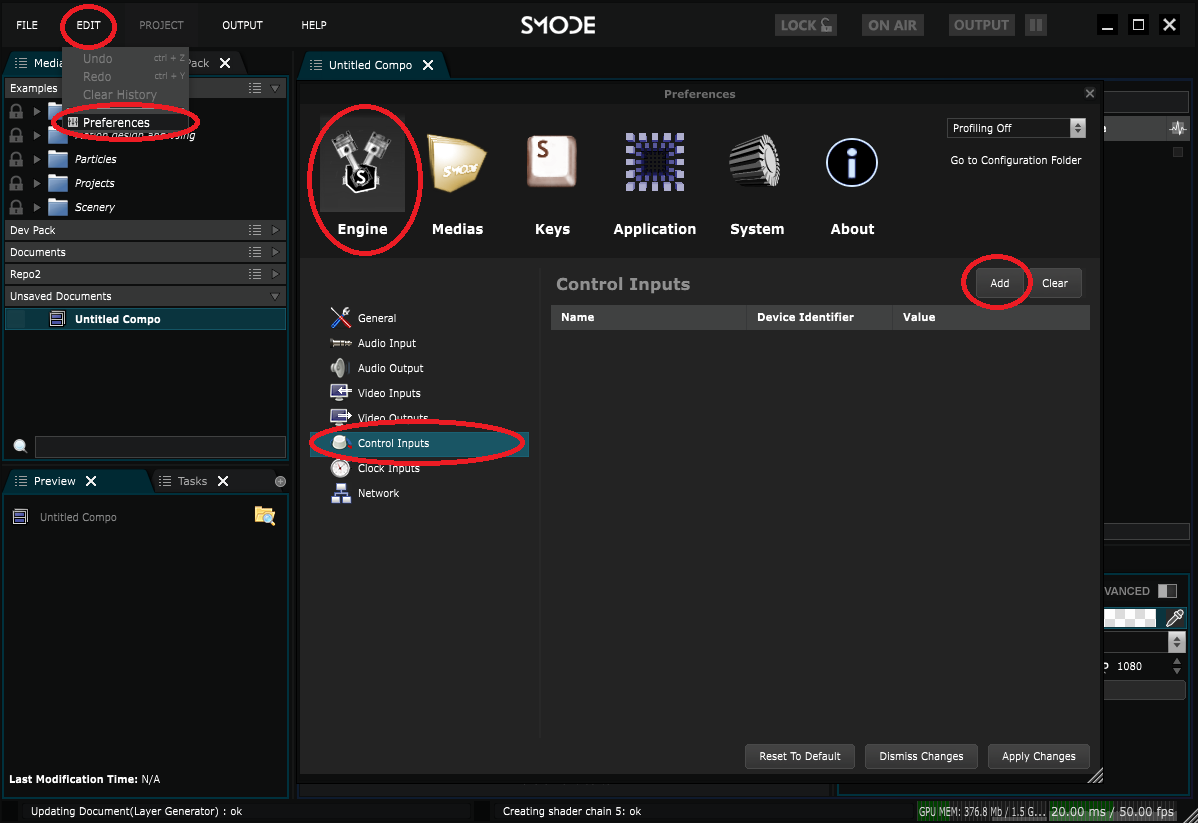
Task: Click the profiling waveform icon
Action: click(1177, 128)
